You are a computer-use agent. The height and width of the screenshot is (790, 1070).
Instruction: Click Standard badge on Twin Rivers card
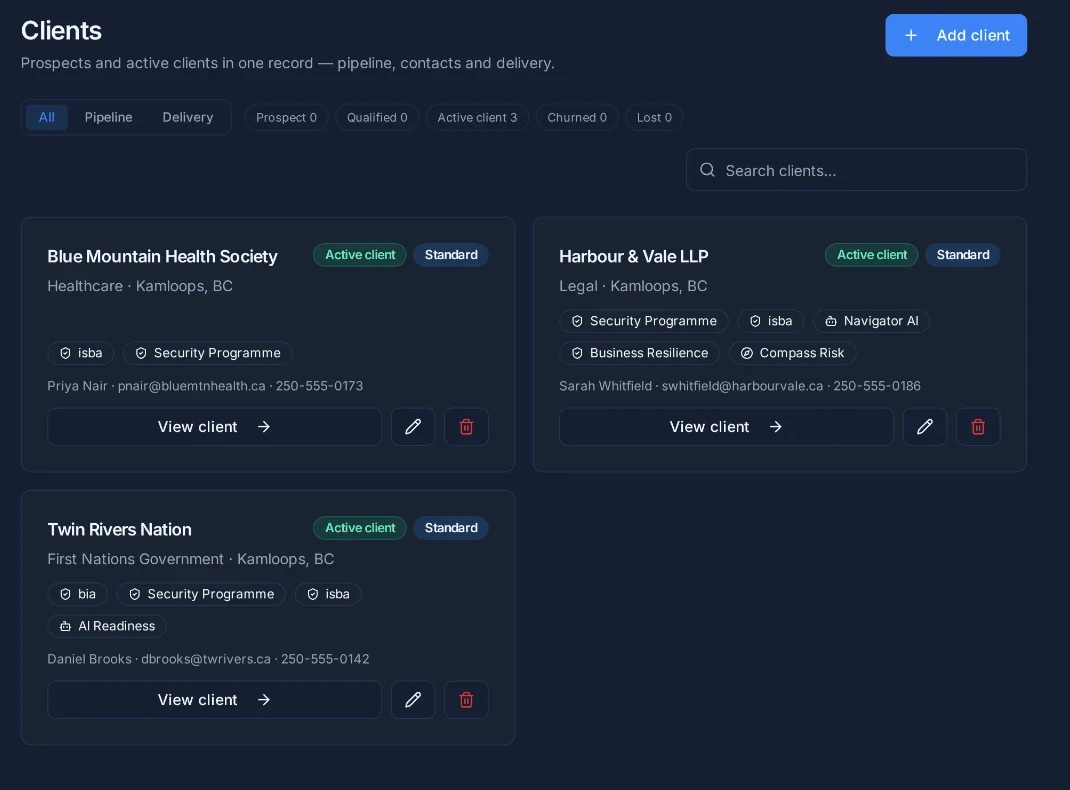click(451, 527)
